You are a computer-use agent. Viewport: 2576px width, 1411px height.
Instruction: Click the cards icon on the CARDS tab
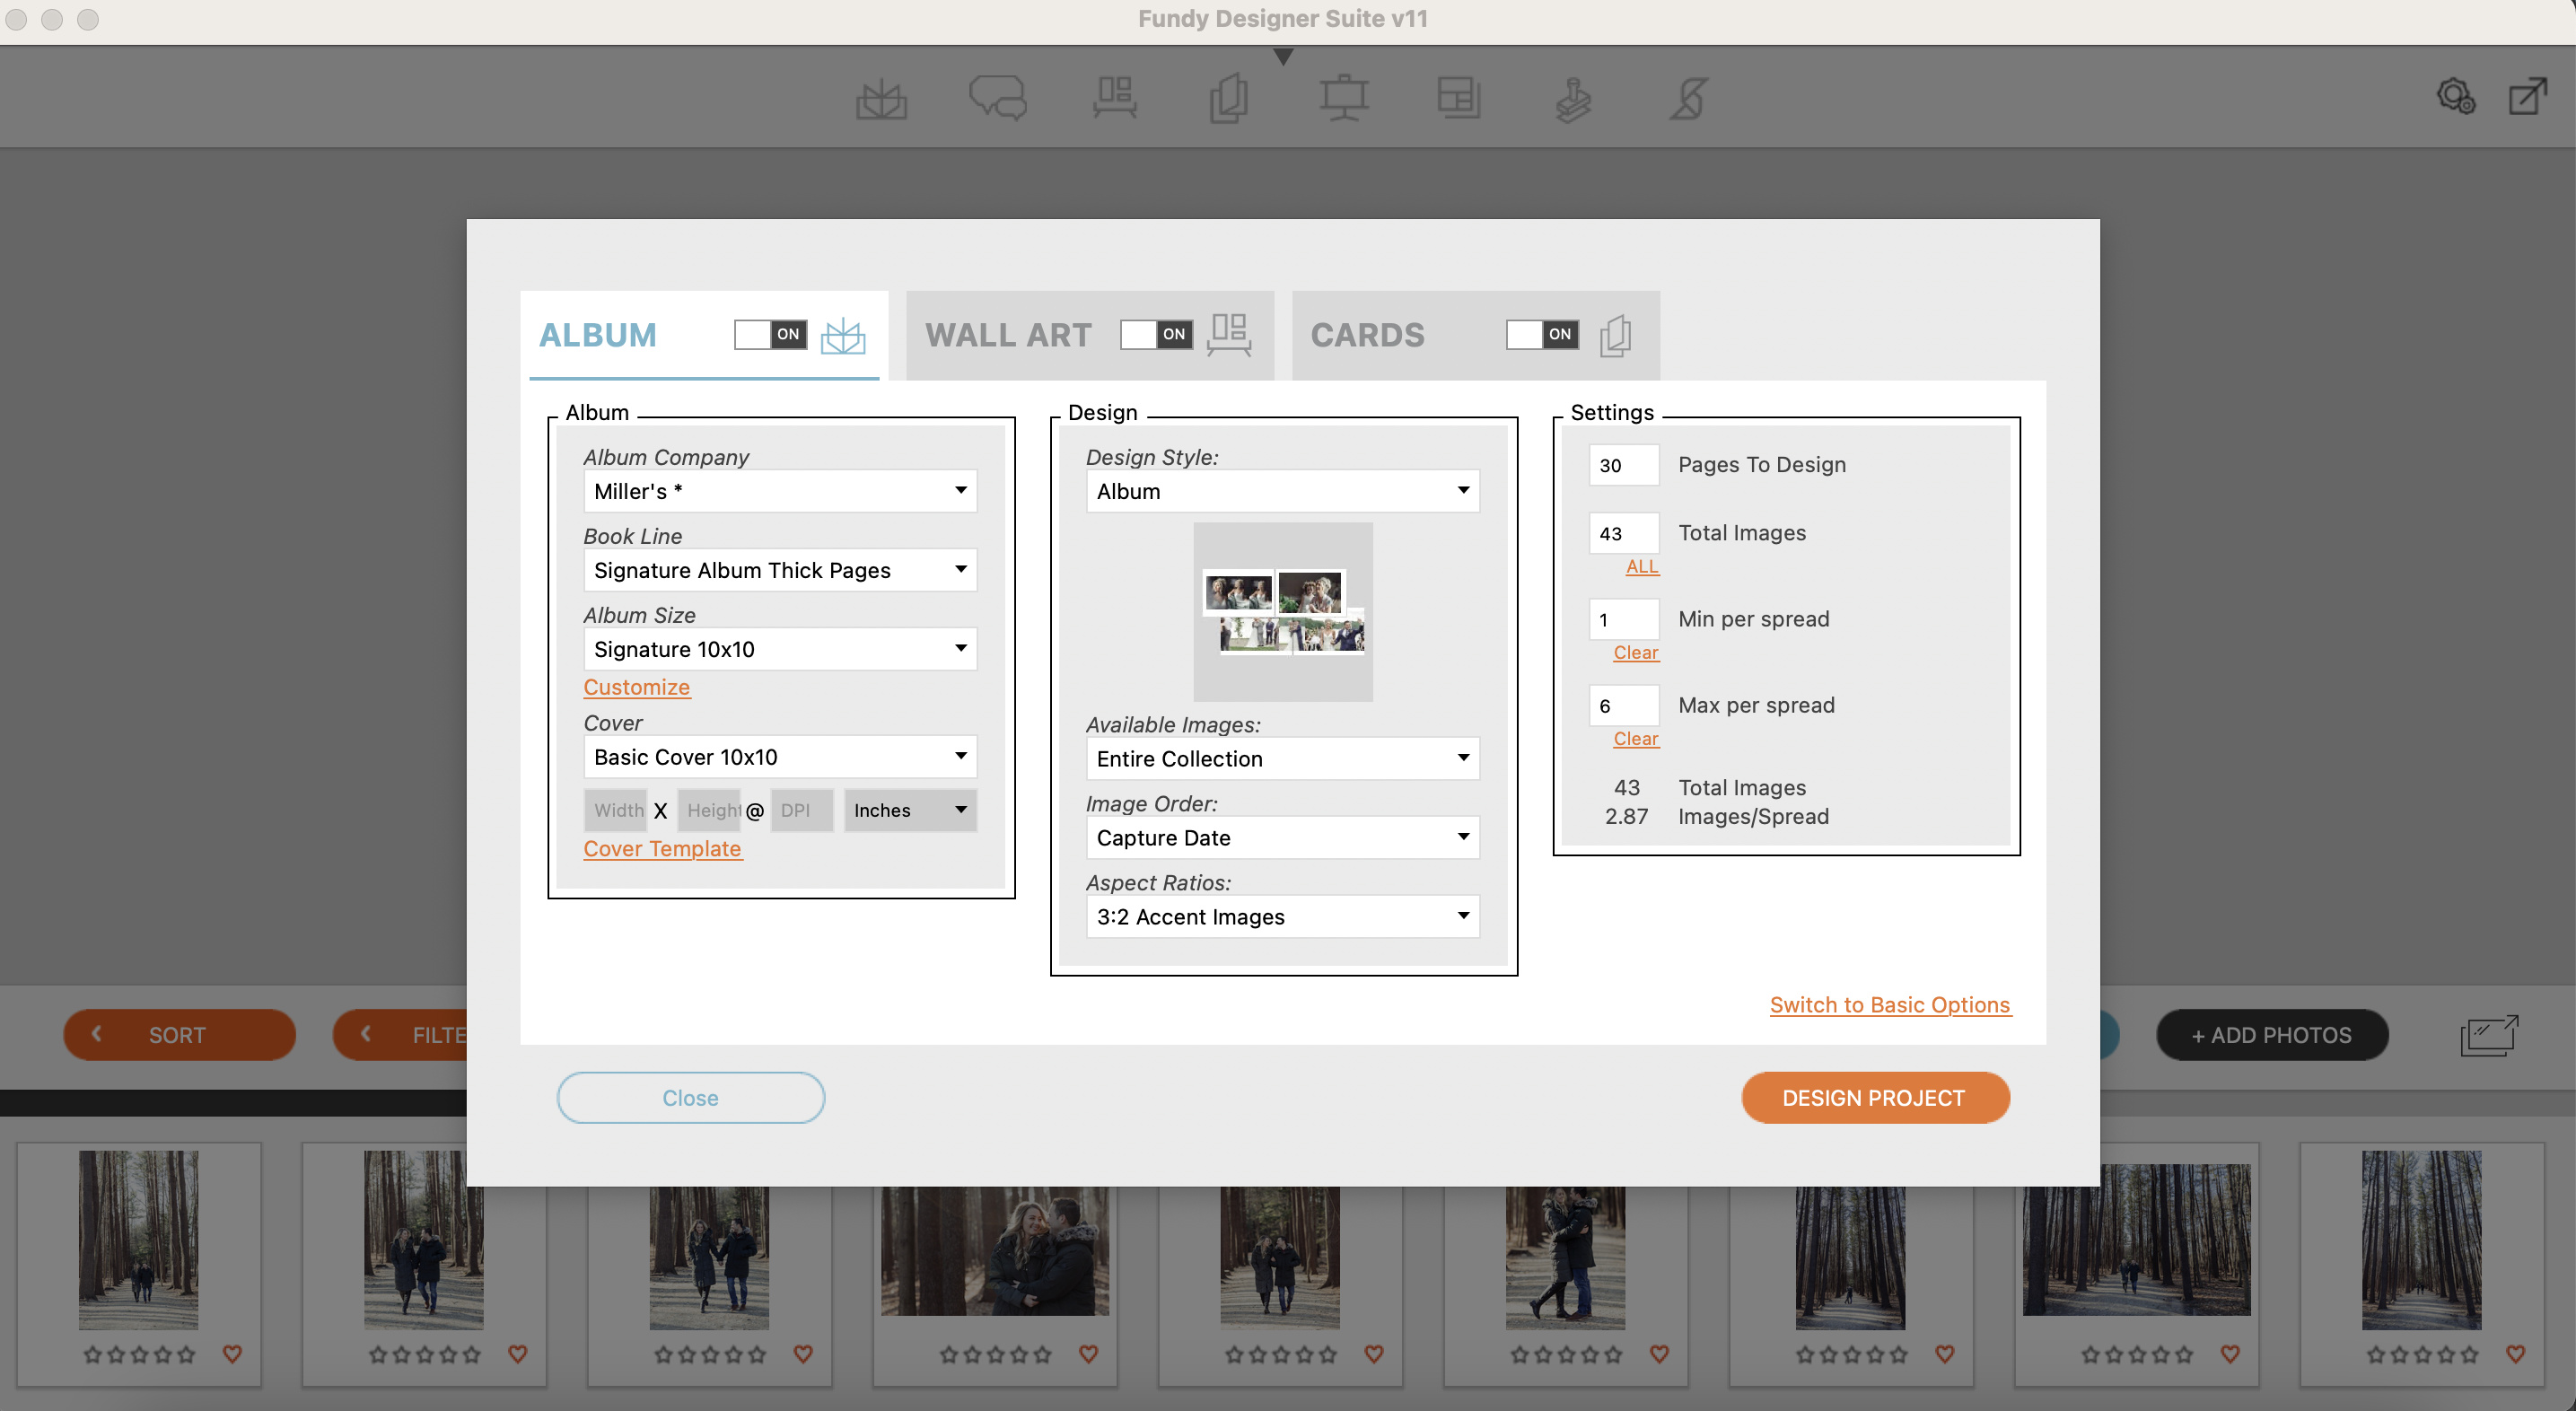pyautogui.click(x=1615, y=335)
